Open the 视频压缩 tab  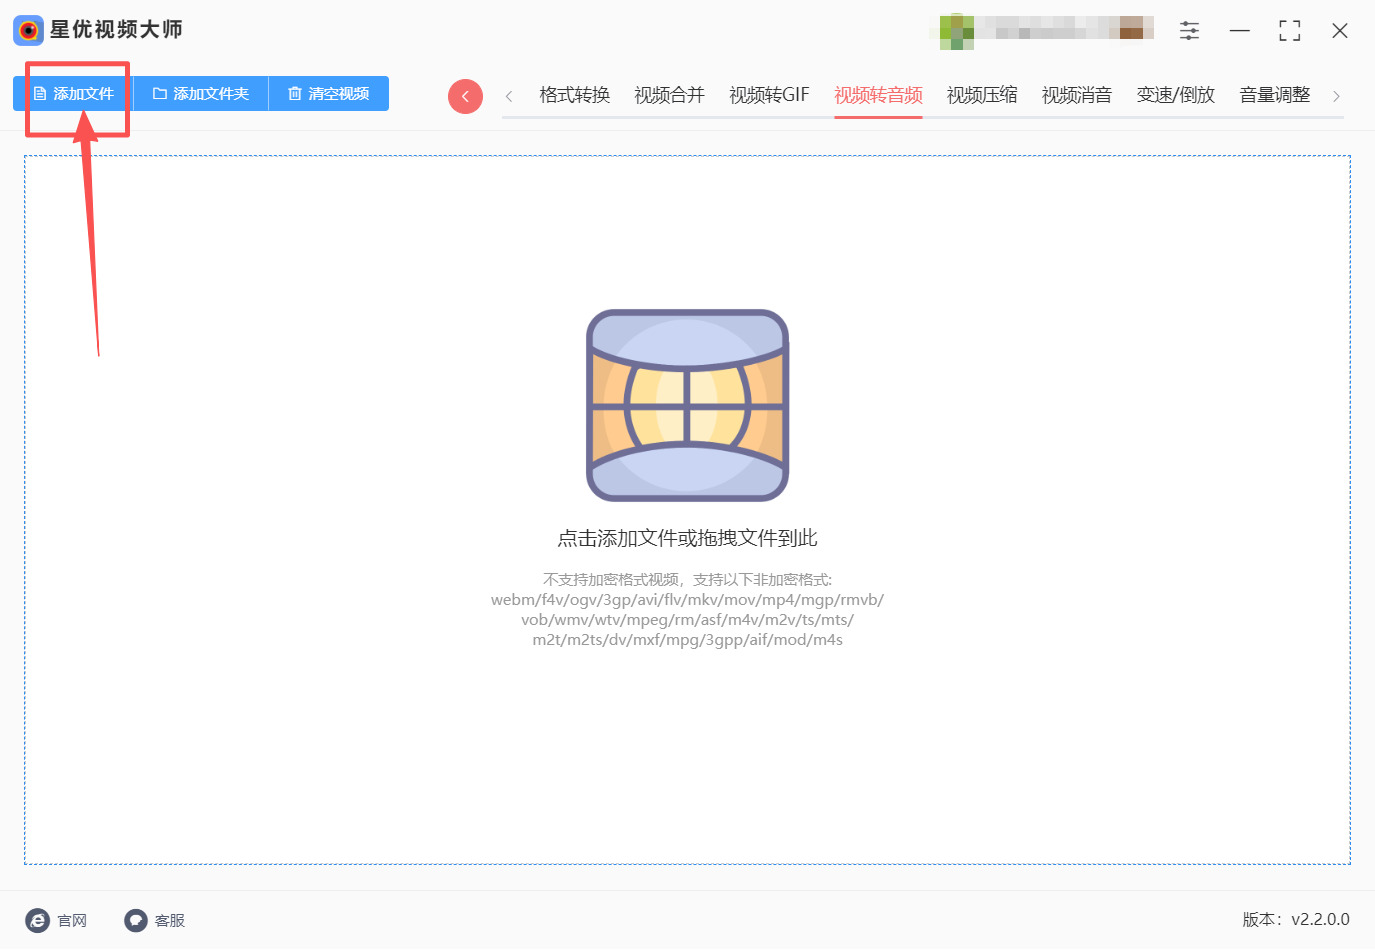[982, 95]
